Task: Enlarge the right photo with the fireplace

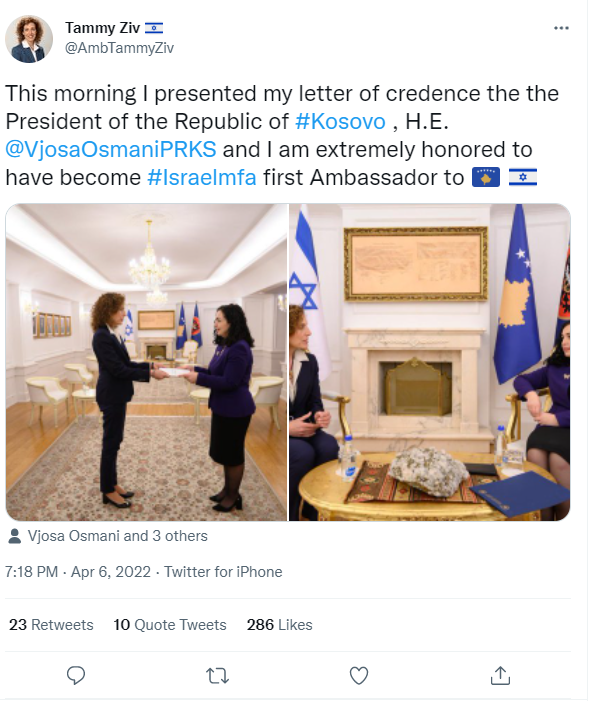Action: click(x=430, y=362)
